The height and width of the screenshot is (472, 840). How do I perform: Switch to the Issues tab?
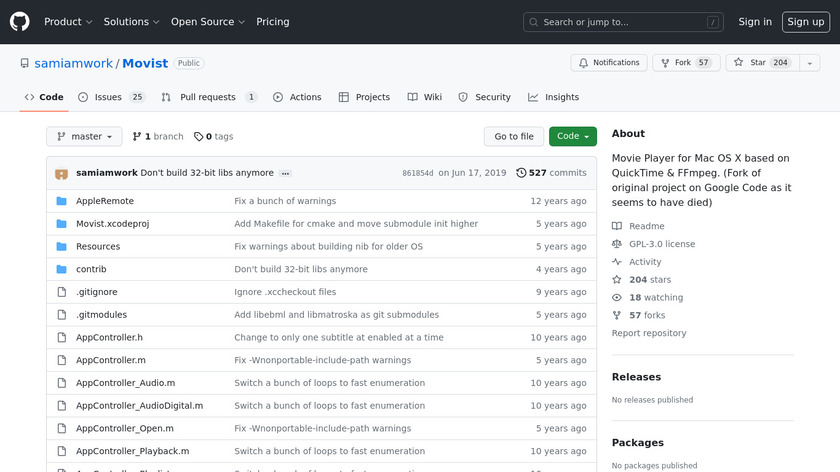point(111,97)
